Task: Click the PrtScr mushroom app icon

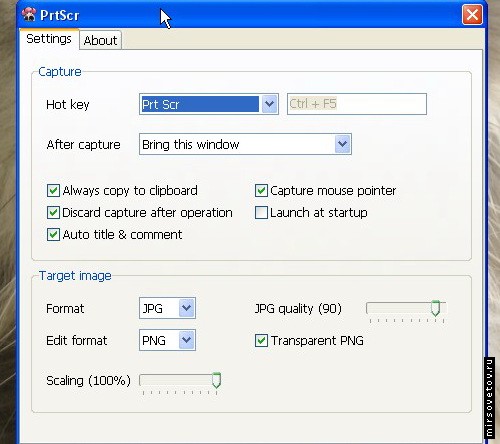Action: 29,14
